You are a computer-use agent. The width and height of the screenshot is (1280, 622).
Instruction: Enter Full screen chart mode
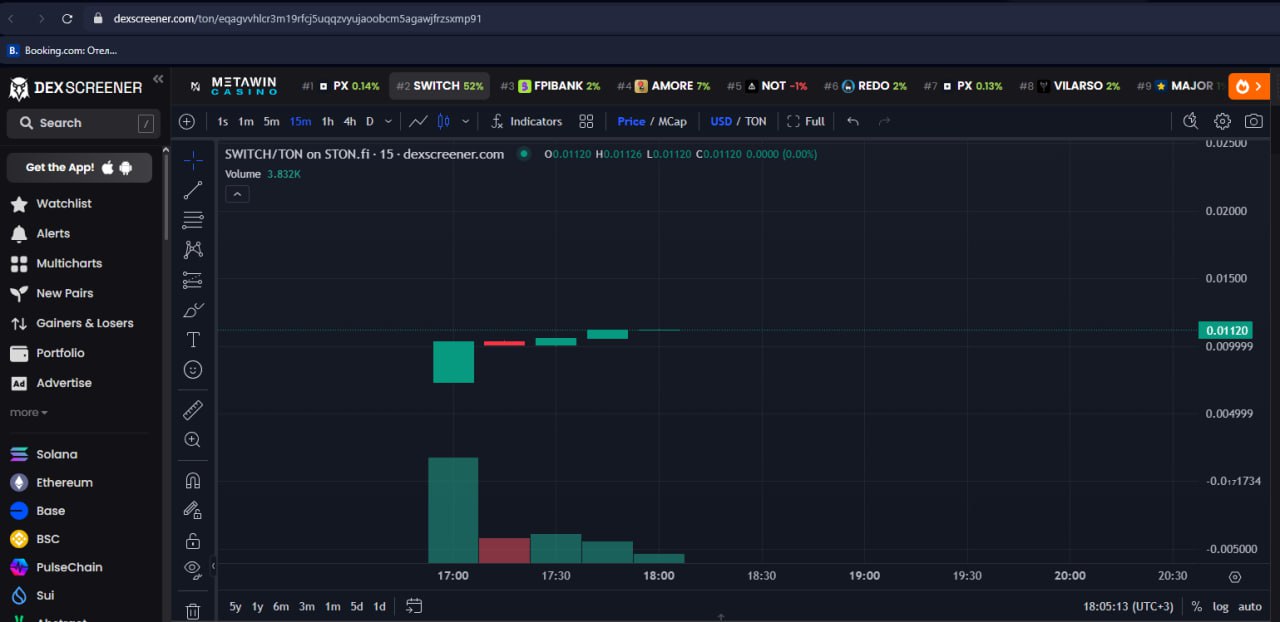[x=806, y=121]
